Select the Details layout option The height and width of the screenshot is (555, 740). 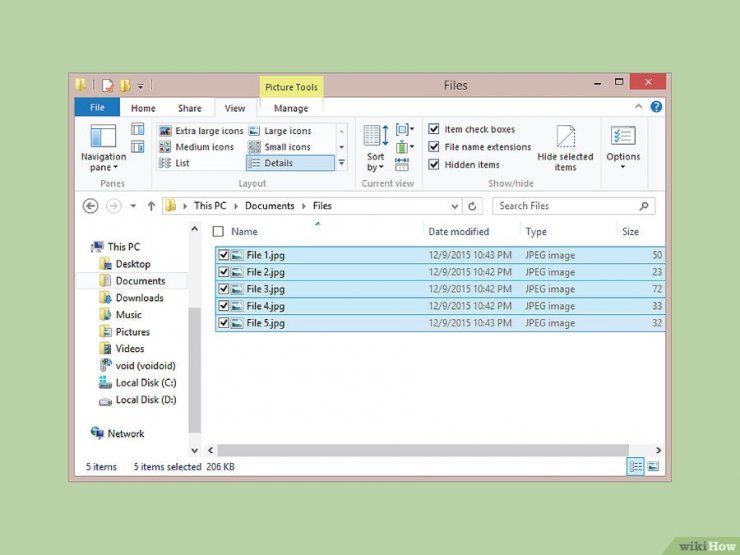[290, 163]
